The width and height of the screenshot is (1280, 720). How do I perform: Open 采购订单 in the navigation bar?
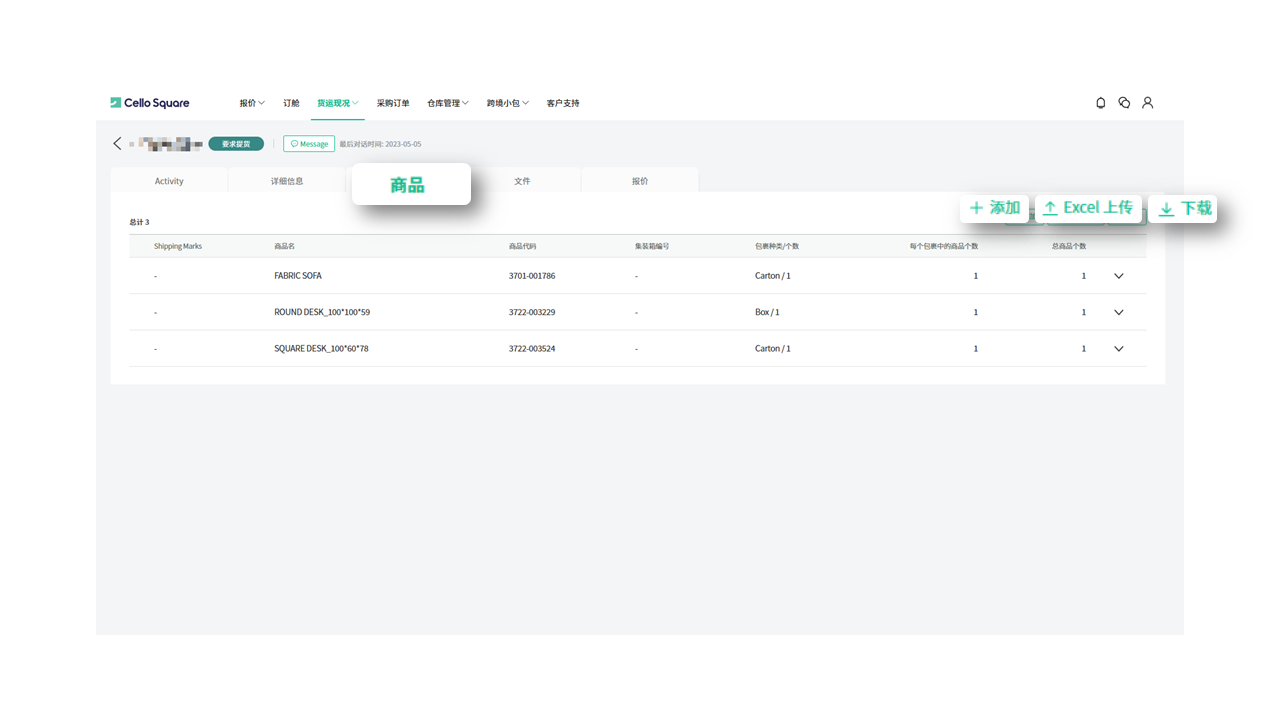[393, 103]
